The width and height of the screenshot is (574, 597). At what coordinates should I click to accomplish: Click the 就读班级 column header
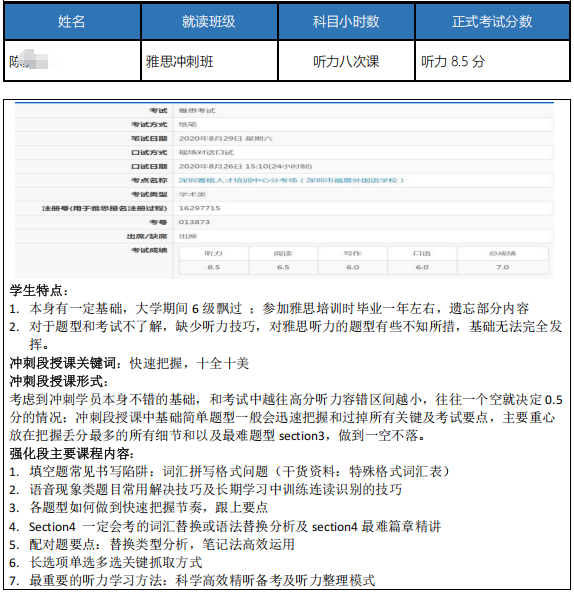[x=209, y=21]
